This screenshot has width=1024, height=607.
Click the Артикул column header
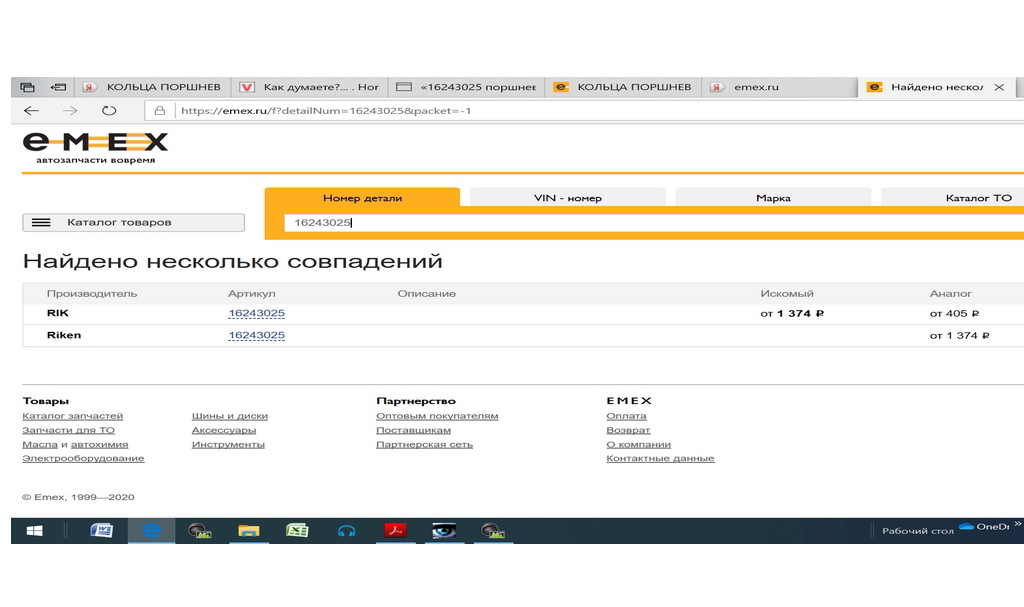pos(251,293)
